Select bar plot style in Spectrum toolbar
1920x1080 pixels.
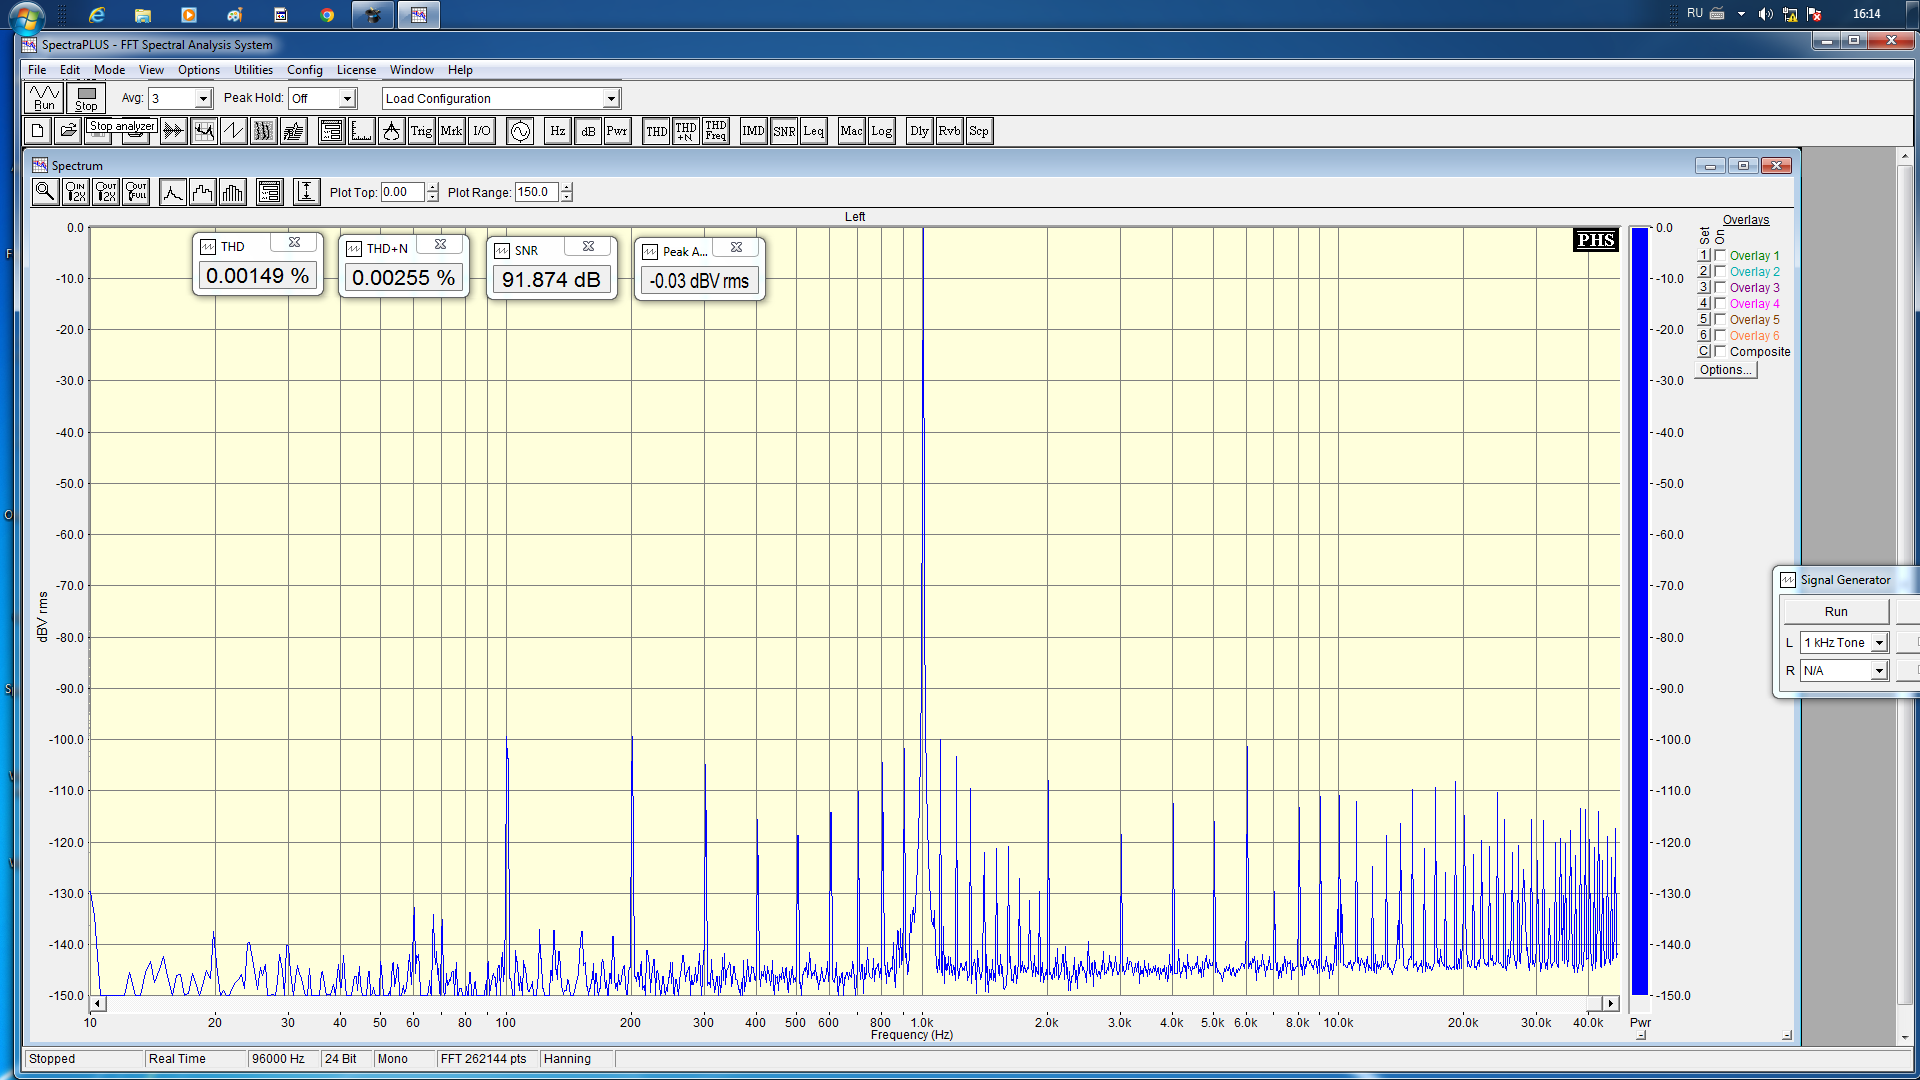click(233, 192)
